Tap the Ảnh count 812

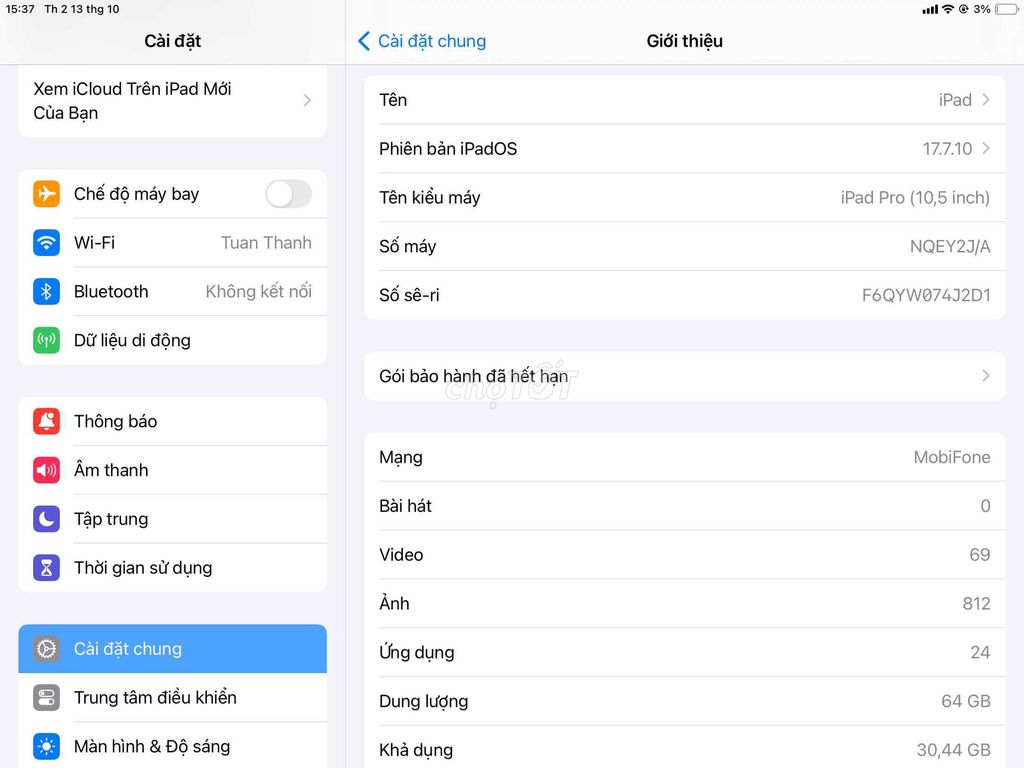point(976,603)
